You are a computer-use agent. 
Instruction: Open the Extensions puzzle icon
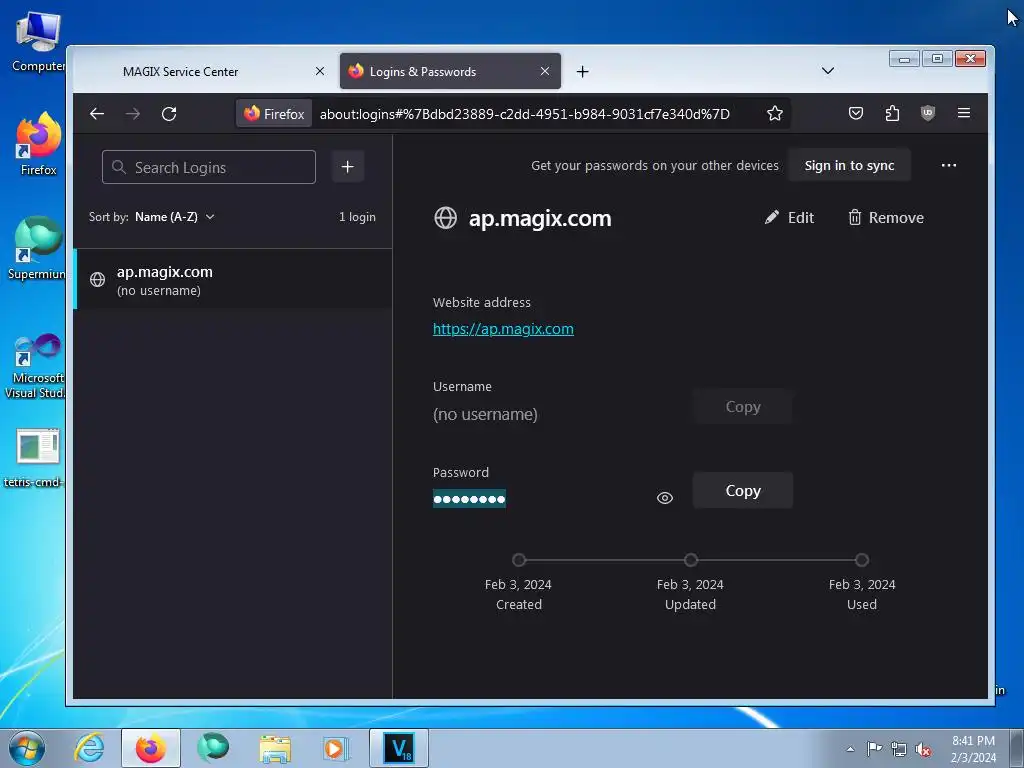(x=892, y=114)
